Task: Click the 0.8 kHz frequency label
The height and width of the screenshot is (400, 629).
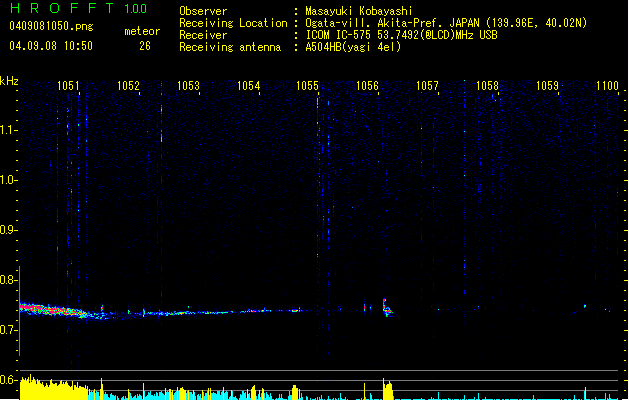Action: point(9,280)
